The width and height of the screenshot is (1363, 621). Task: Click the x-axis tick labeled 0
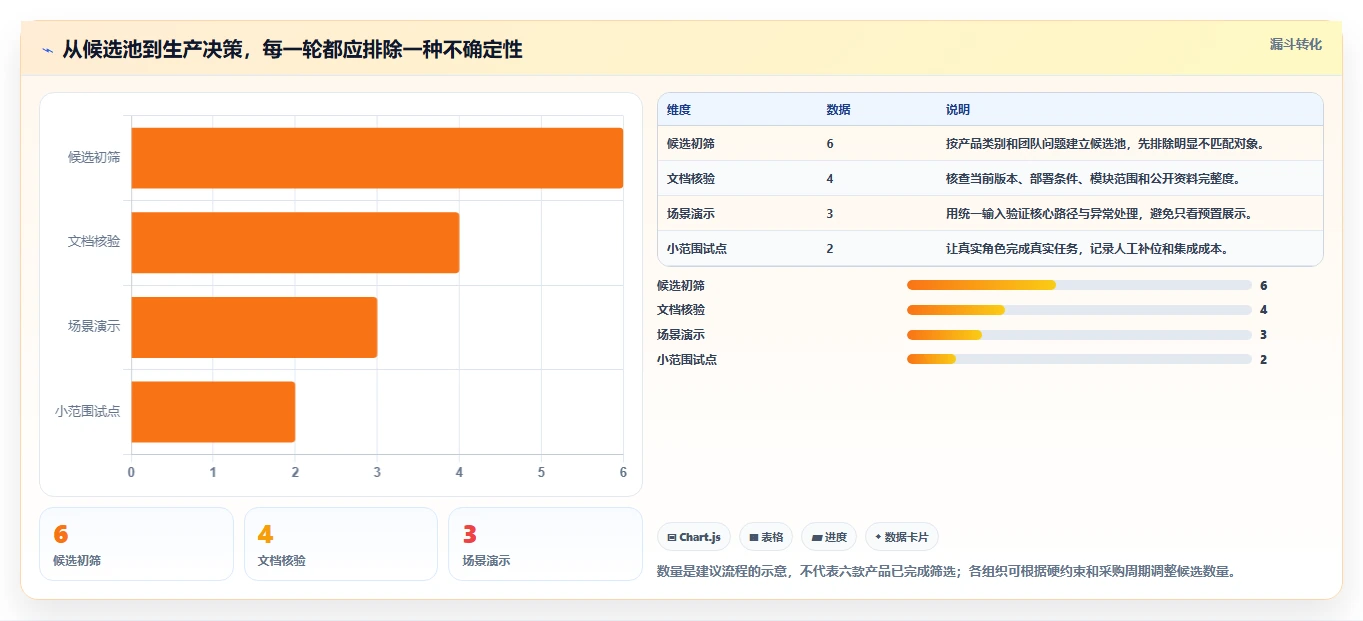131,472
